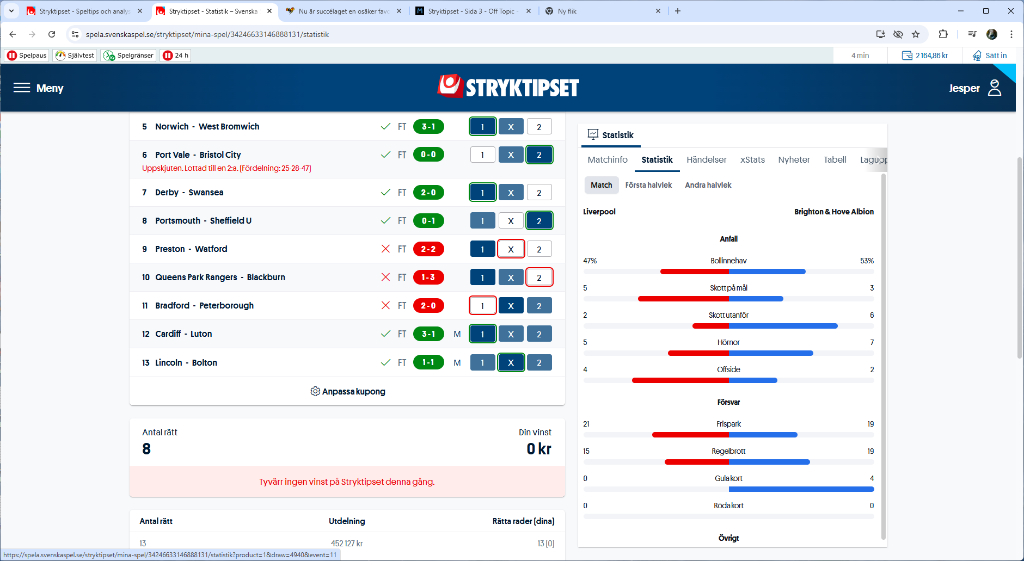1024x561 pixels.
Task: Open the xStats tab
Action: tap(752, 160)
